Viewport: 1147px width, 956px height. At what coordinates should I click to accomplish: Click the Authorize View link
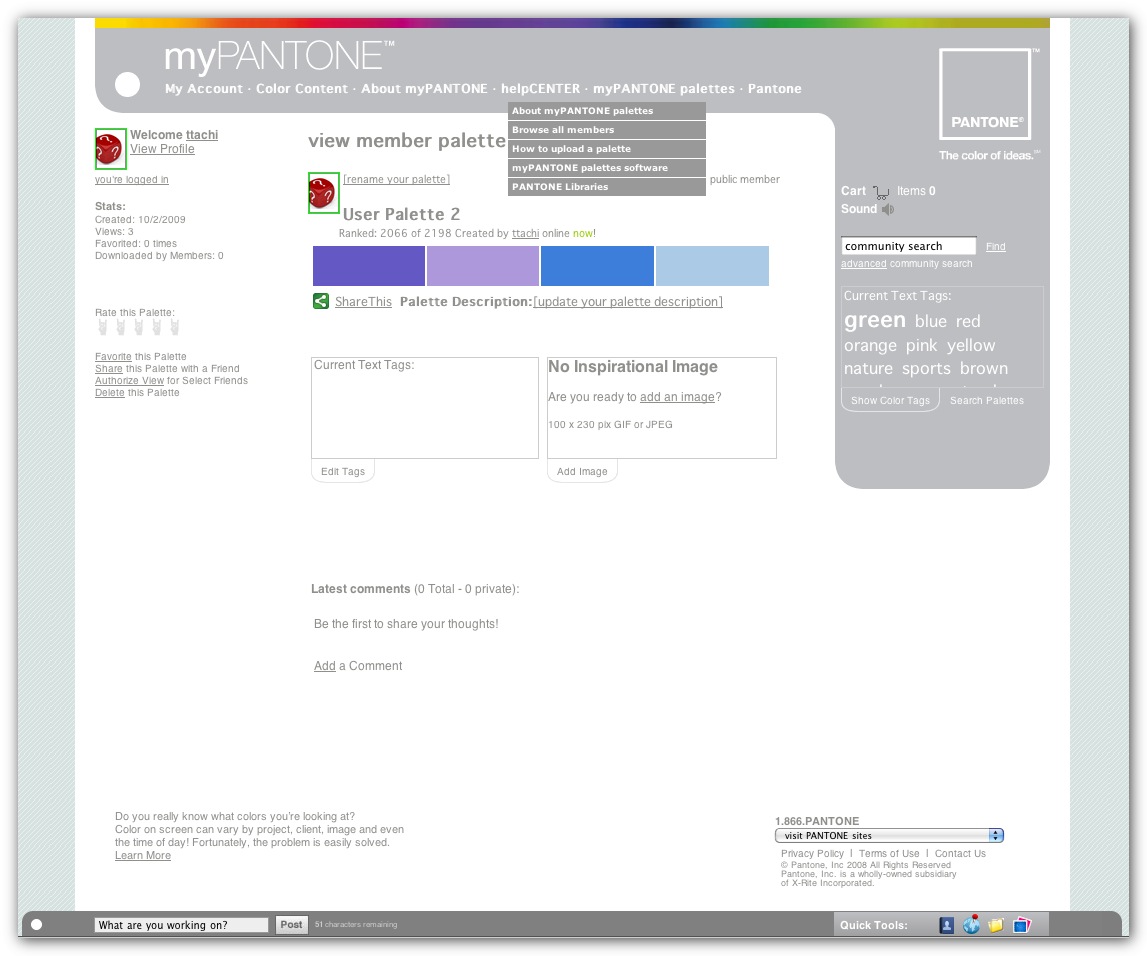click(x=129, y=381)
